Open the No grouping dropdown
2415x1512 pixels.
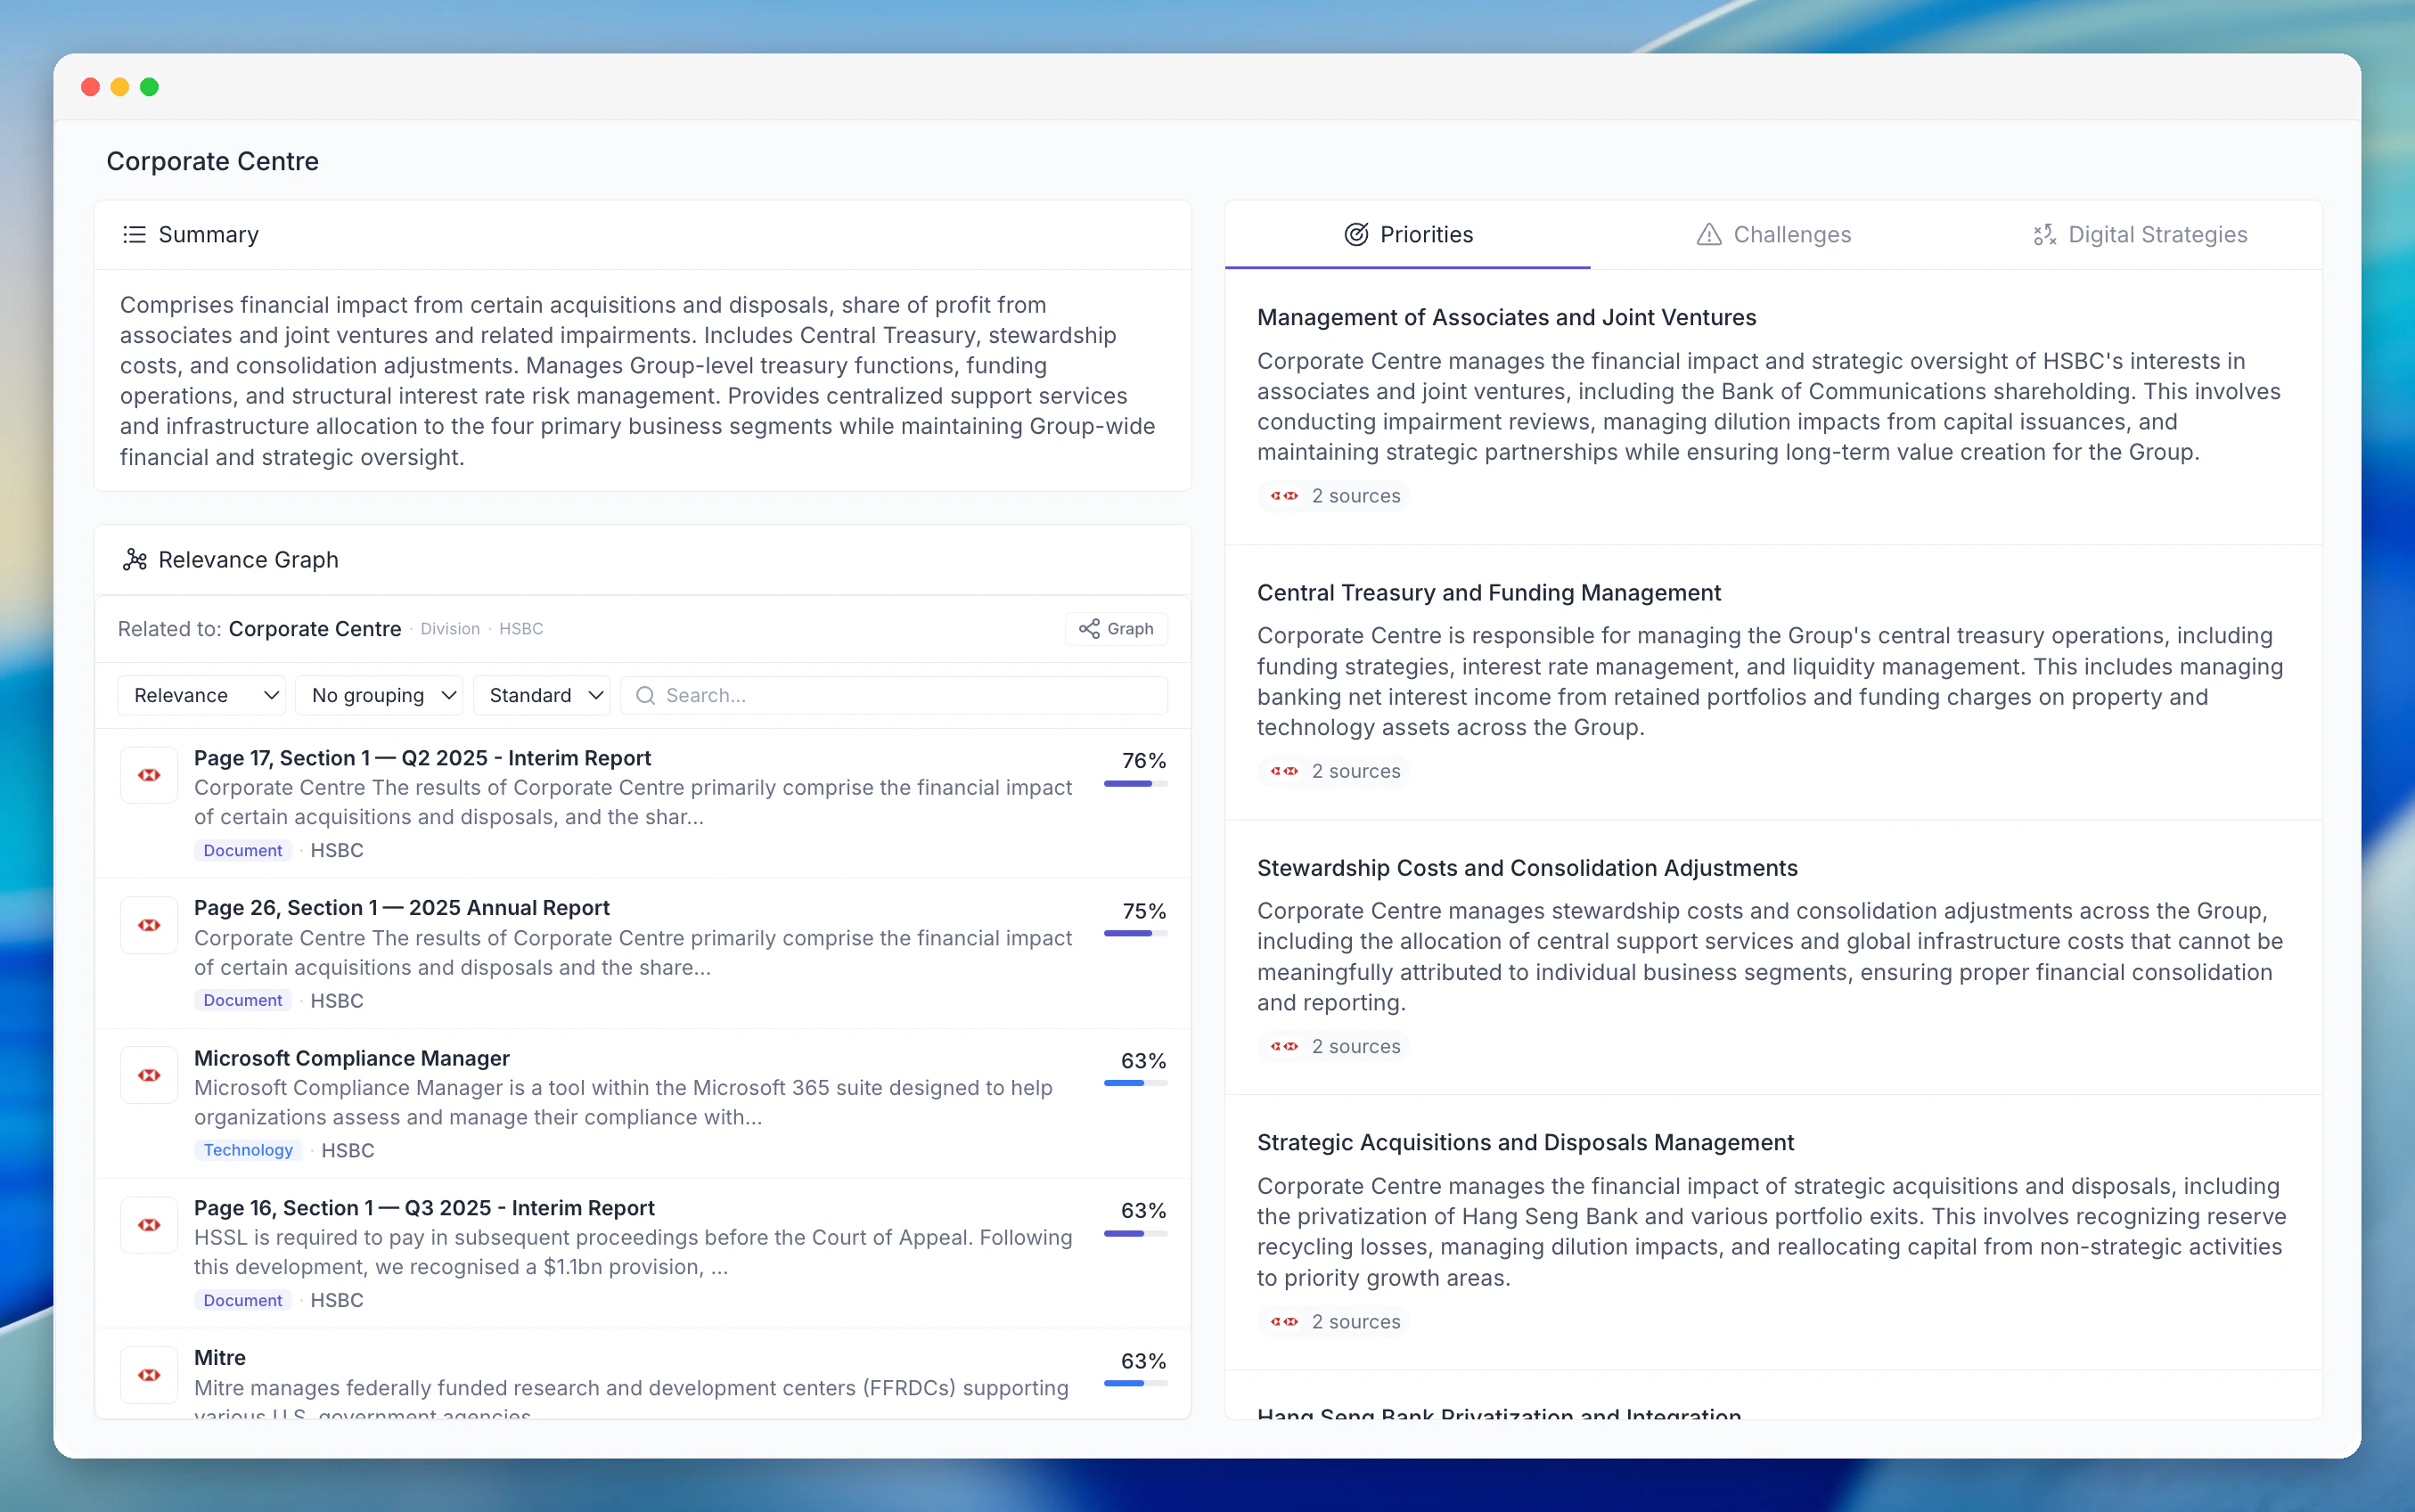pos(379,695)
